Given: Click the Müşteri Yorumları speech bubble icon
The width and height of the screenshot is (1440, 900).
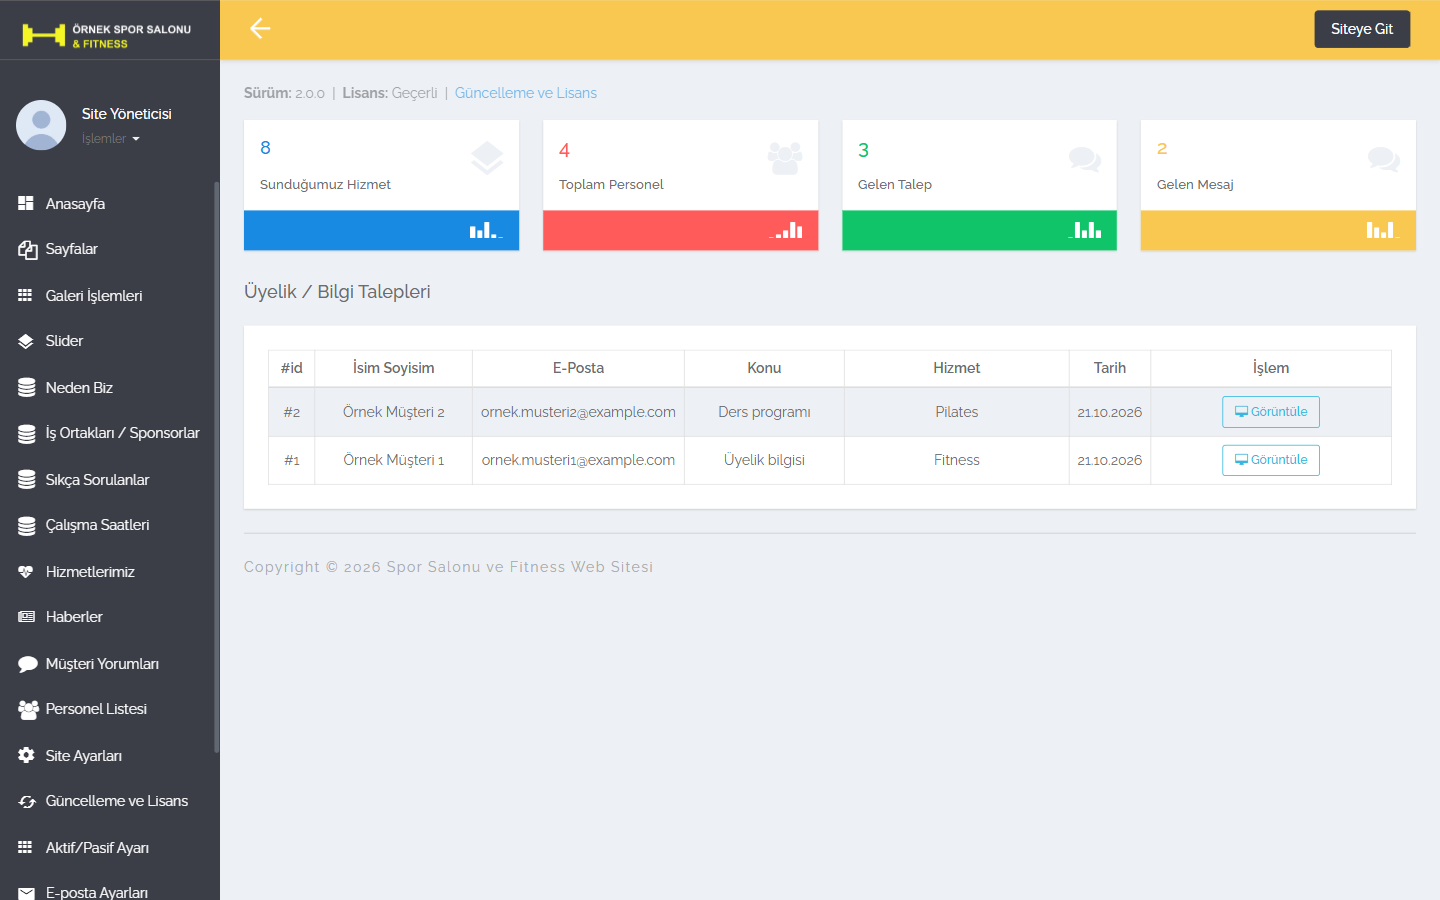Looking at the screenshot, I should 27,664.
